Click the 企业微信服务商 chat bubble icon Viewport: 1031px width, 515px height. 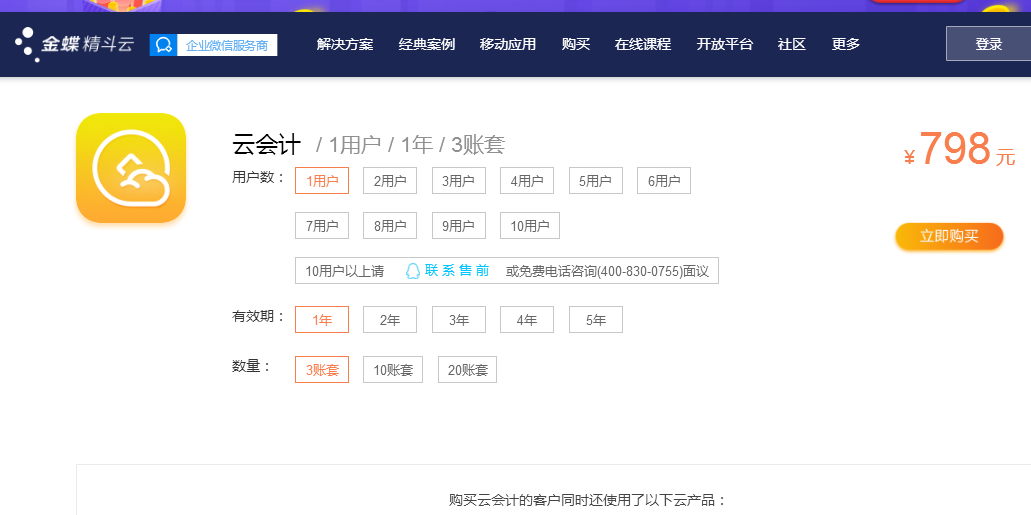point(164,45)
